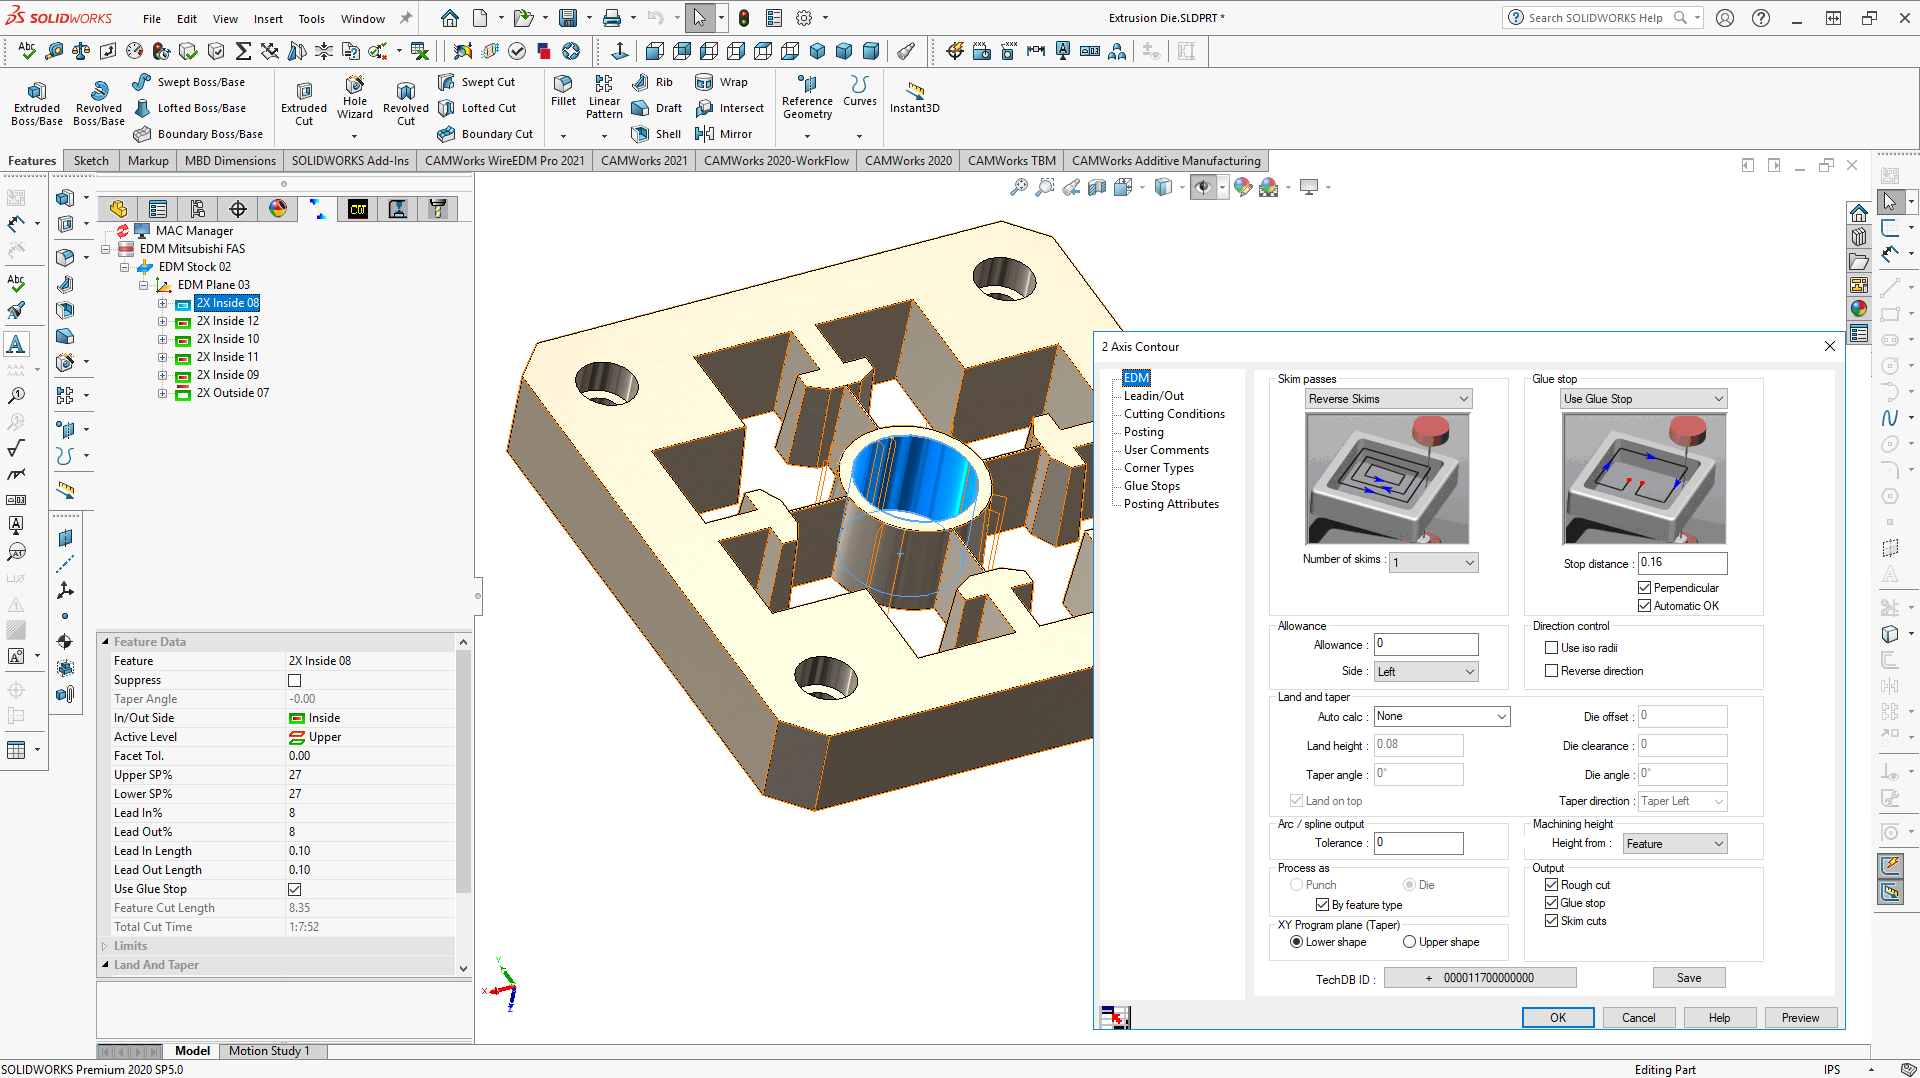Collapse the EDM Plane 03 tree node
The height and width of the screenshot is (1078, 1920).
coord(143,285)
